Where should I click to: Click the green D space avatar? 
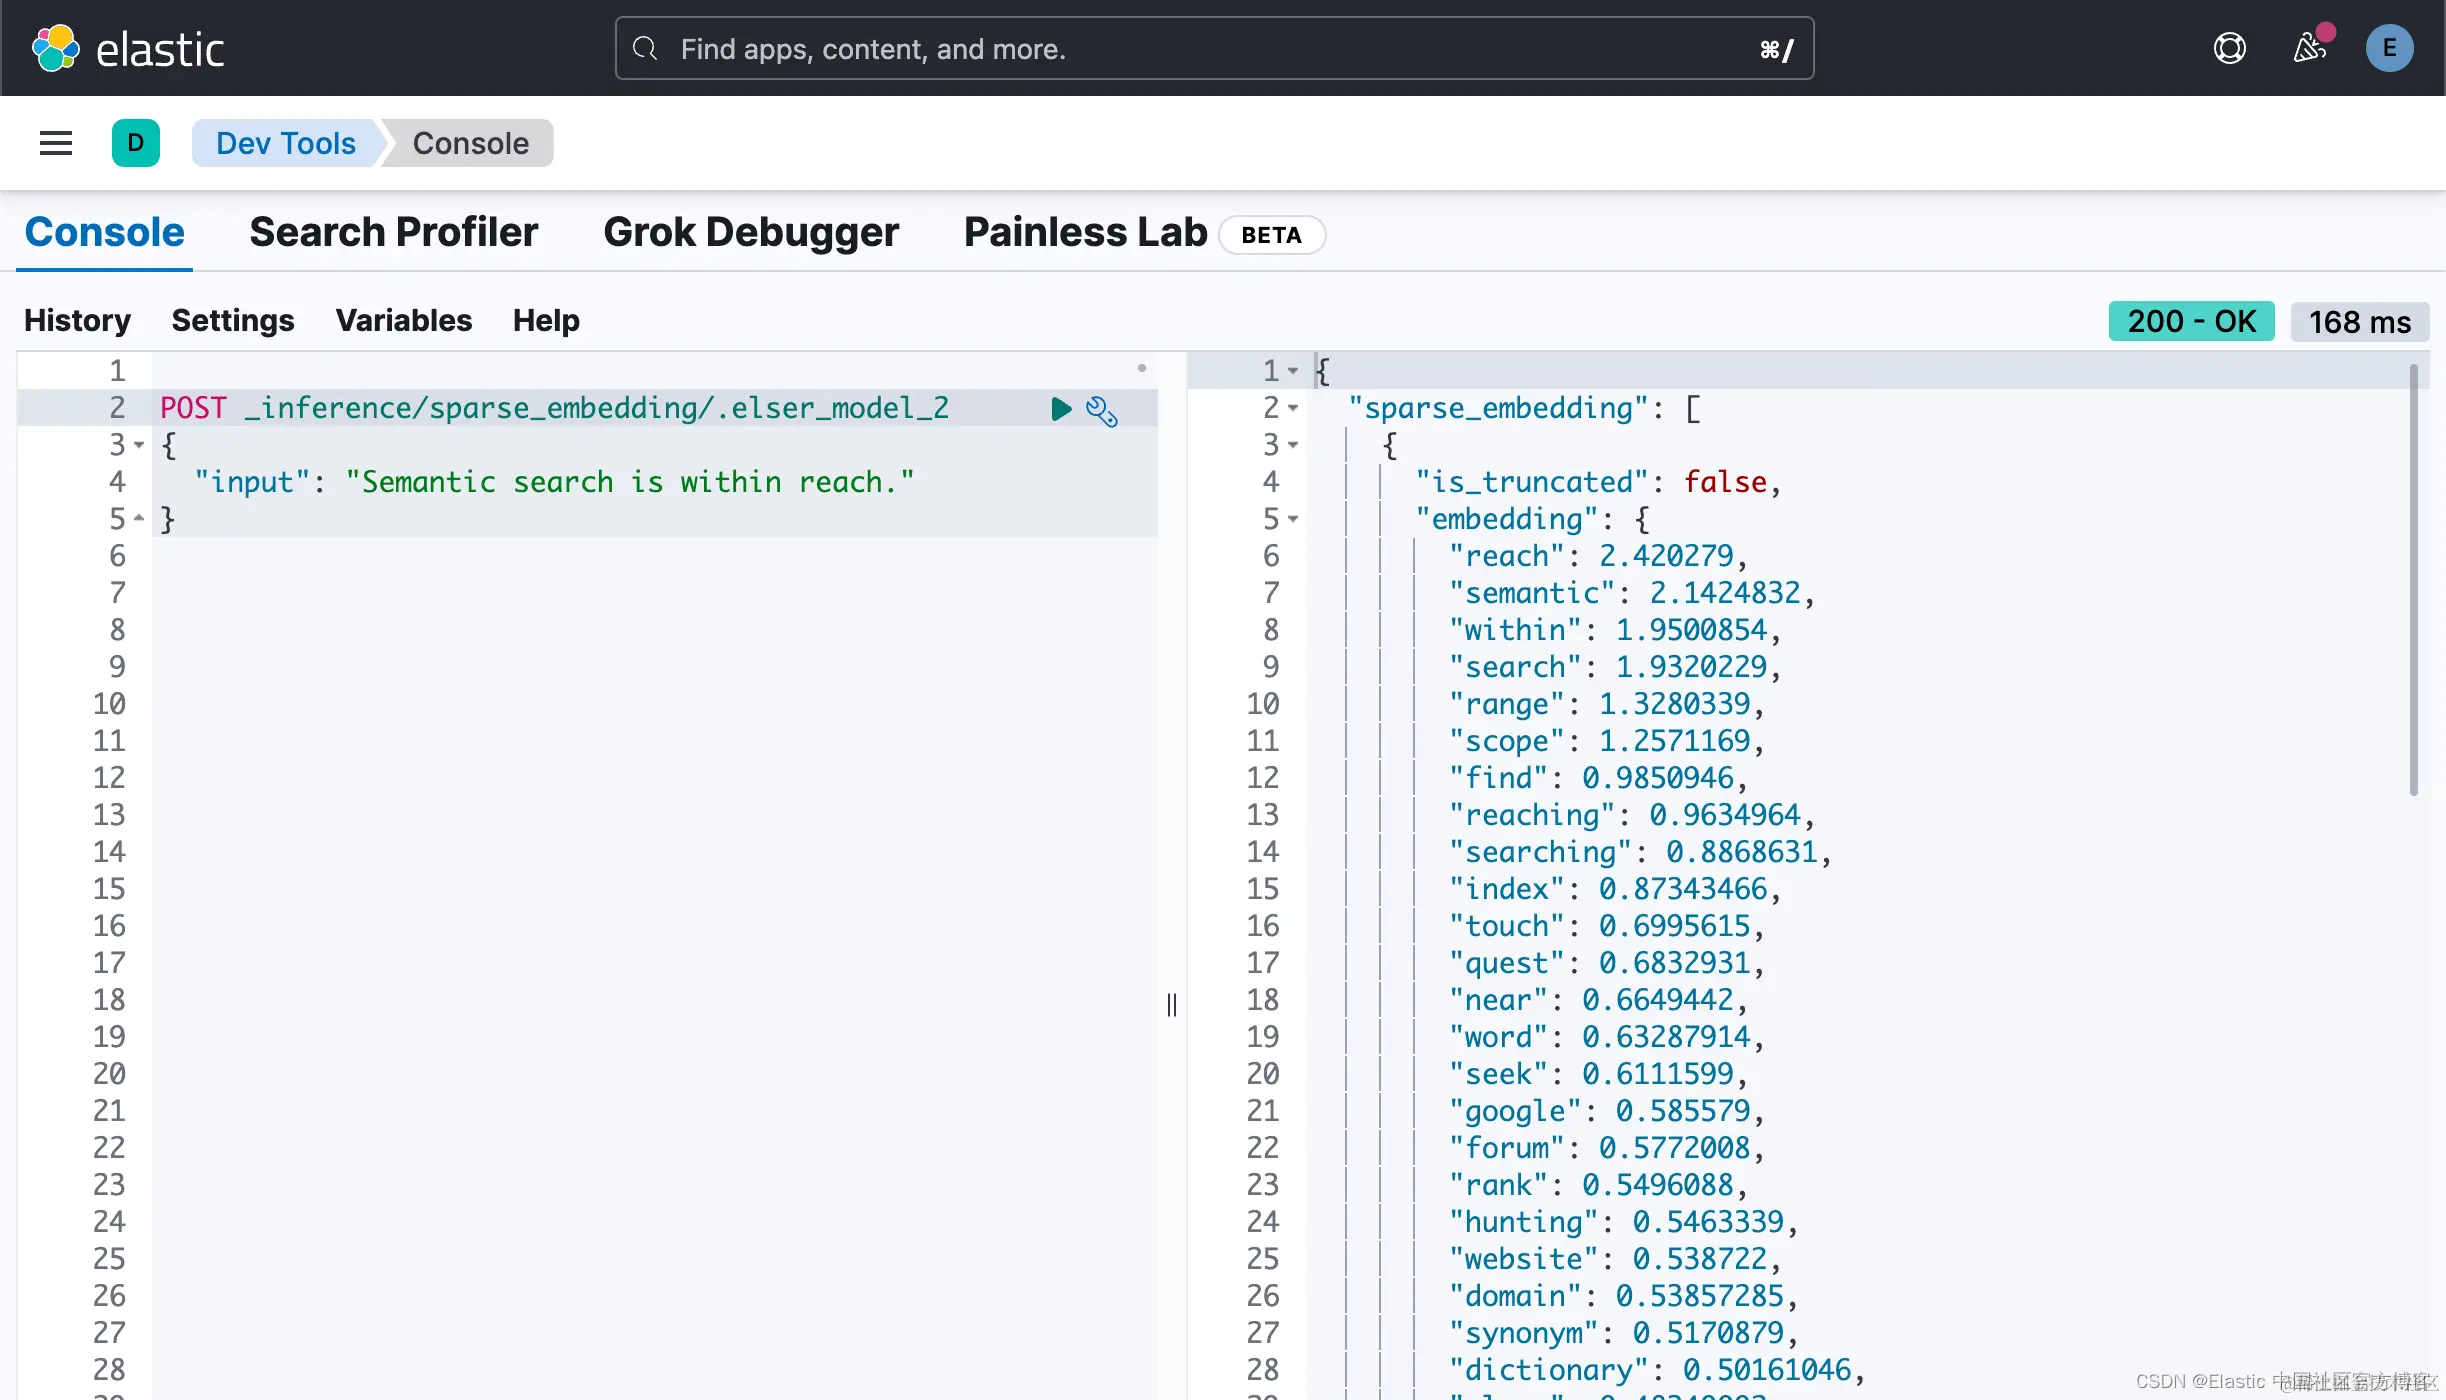136,143
